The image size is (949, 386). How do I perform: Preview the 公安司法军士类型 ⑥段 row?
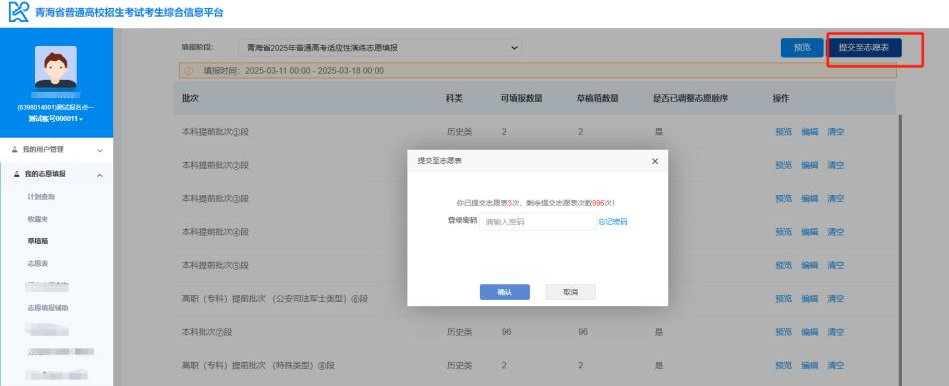coord(783,298)
